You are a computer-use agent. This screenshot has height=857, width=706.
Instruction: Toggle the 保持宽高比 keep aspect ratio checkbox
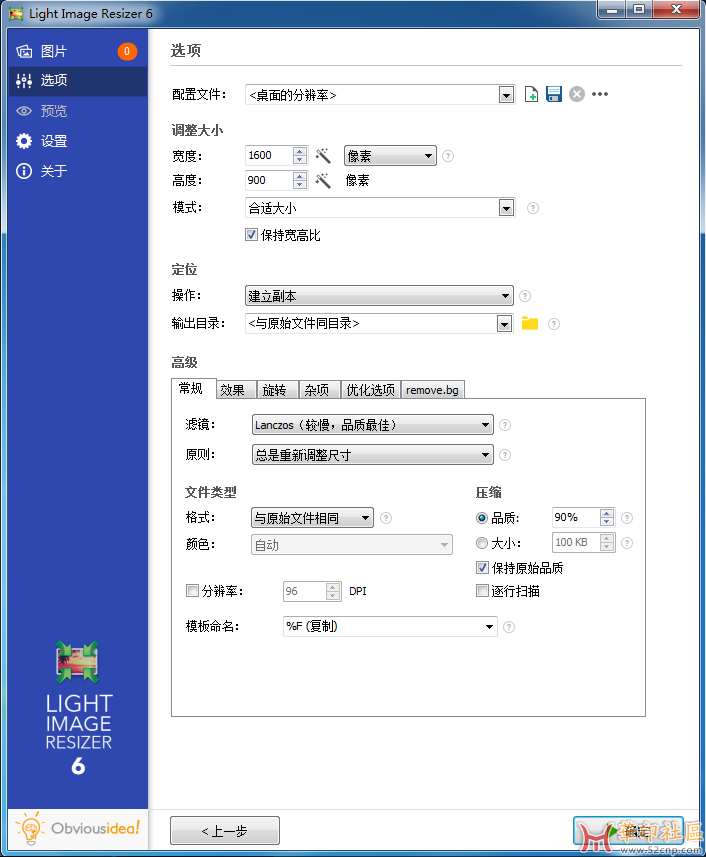click(251, 235)
